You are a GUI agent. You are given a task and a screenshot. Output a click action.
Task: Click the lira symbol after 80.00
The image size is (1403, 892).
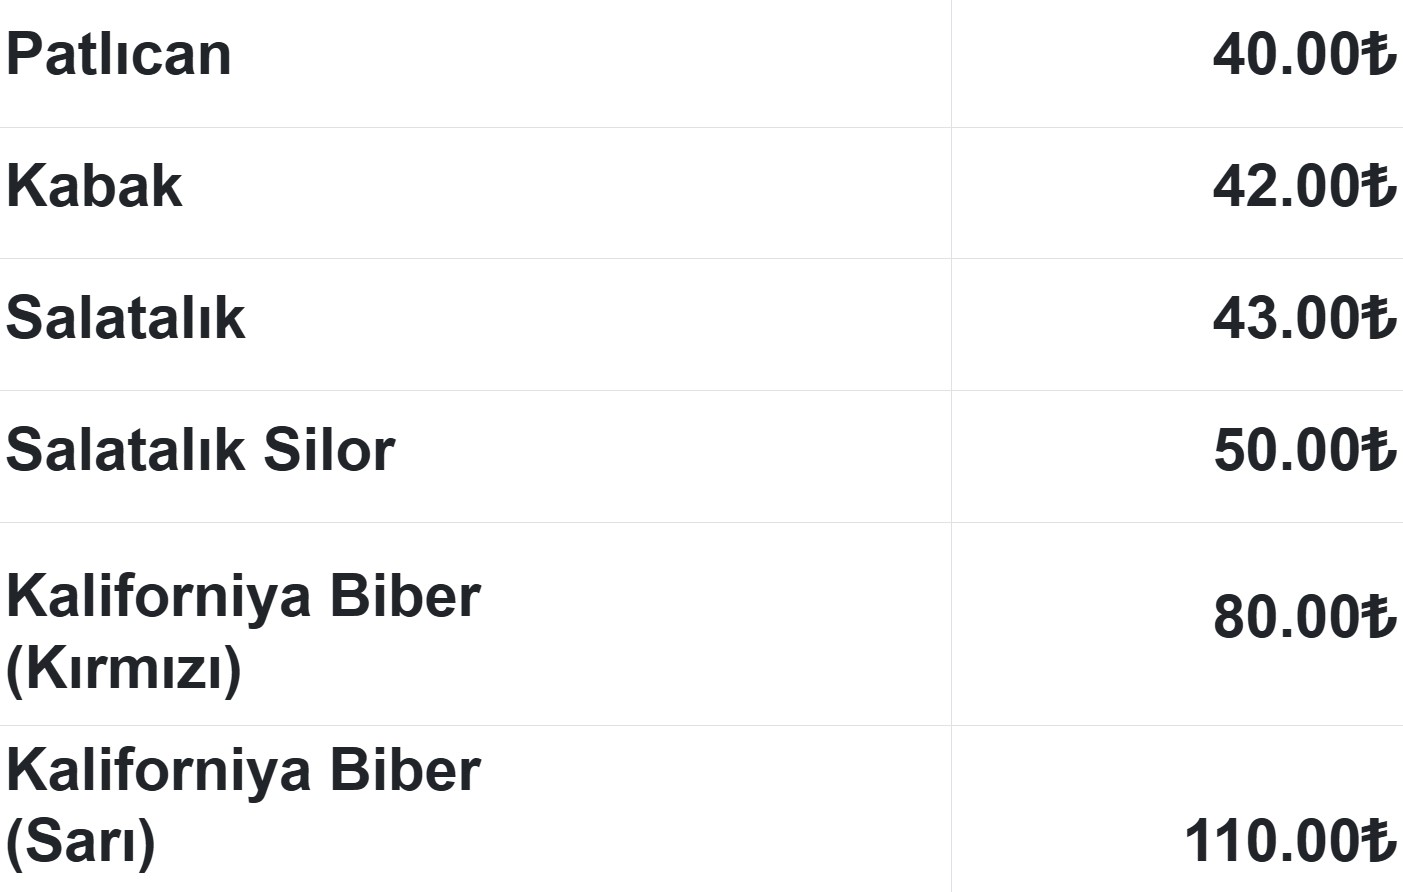pos(1379,617)
